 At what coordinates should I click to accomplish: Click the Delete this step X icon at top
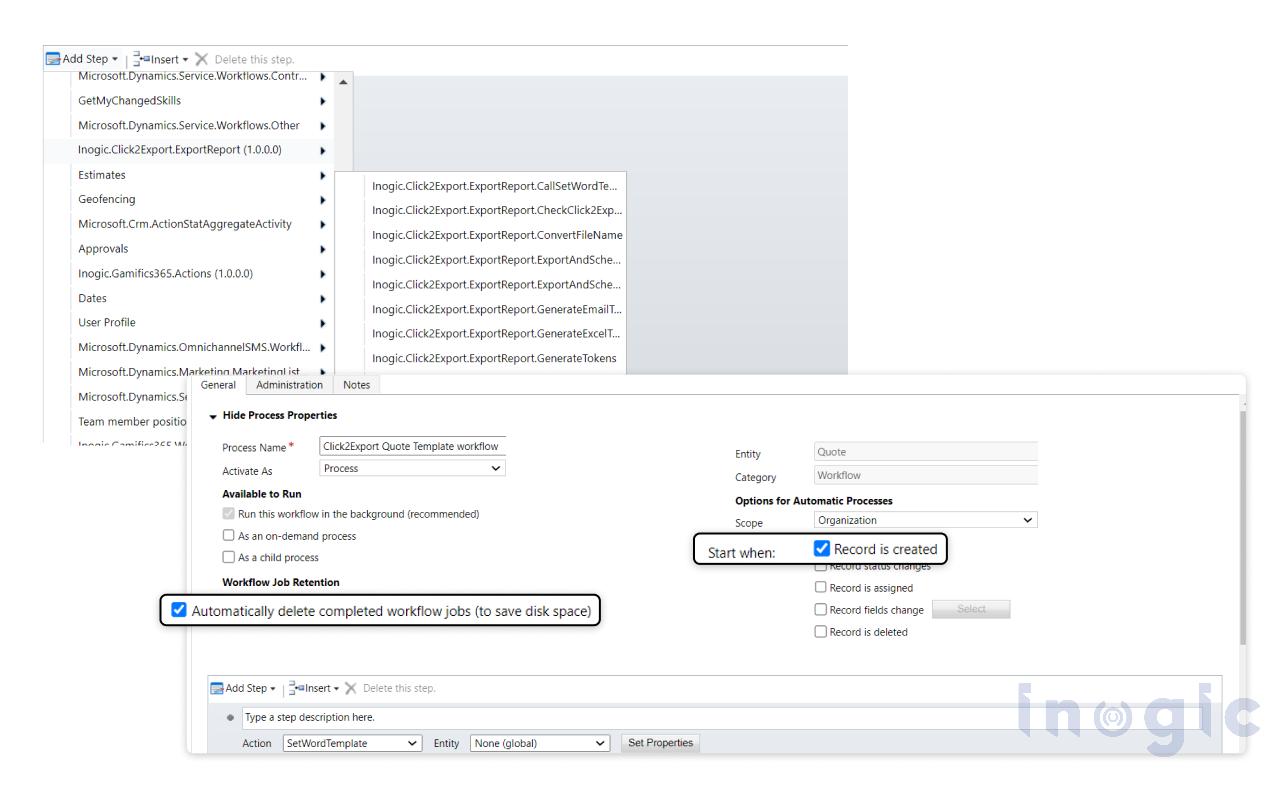(x=202, y=58)
